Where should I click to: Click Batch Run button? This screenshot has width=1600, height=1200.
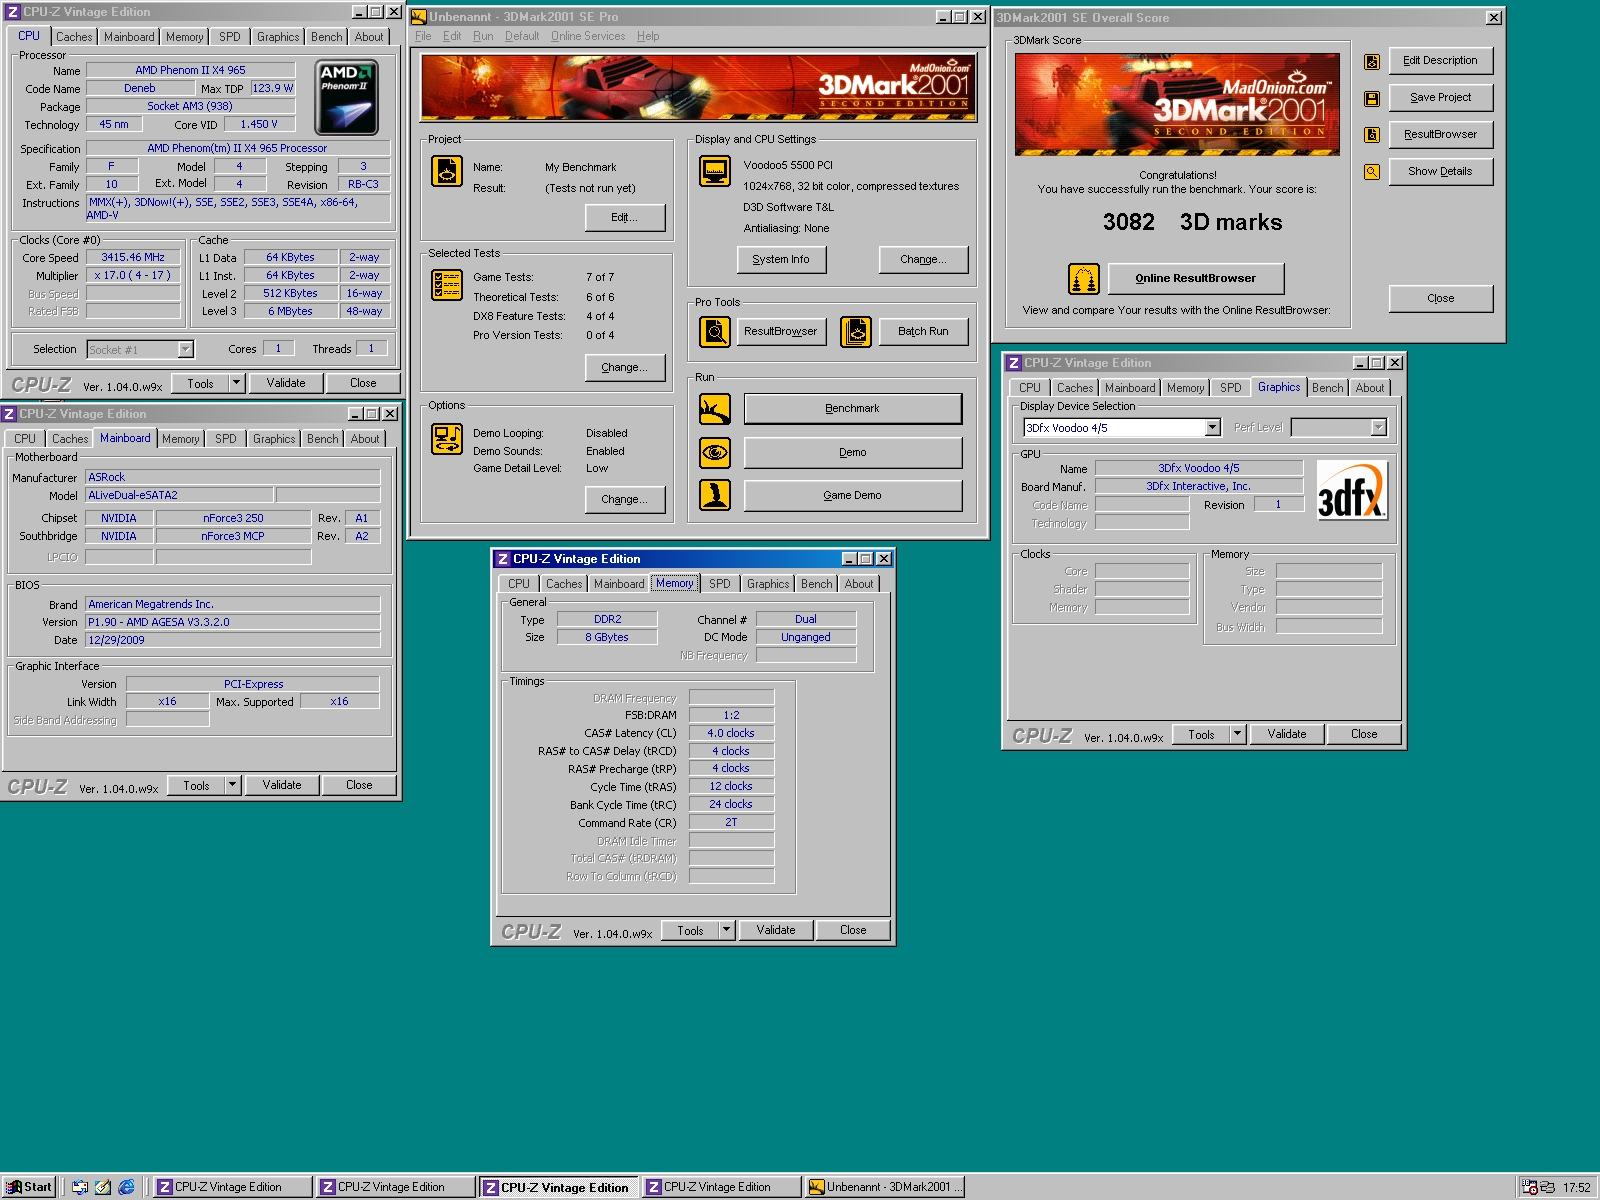[923, 331]
